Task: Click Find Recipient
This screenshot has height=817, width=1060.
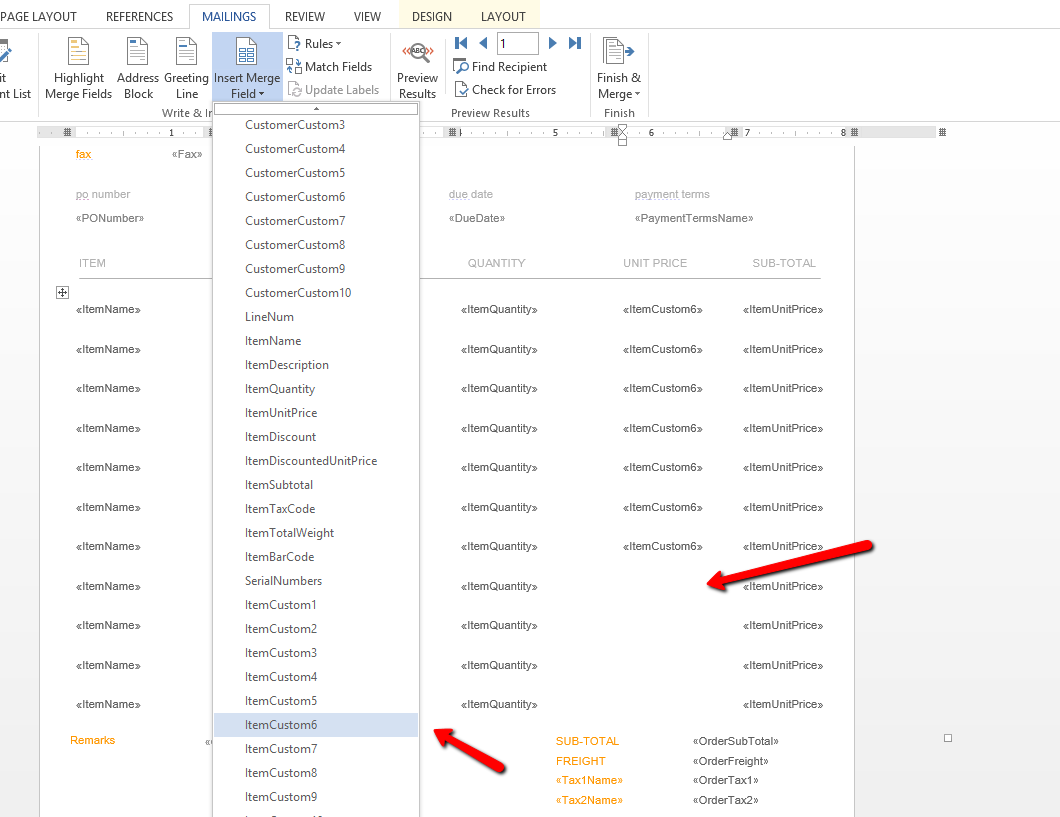Action: click(500, 67)
